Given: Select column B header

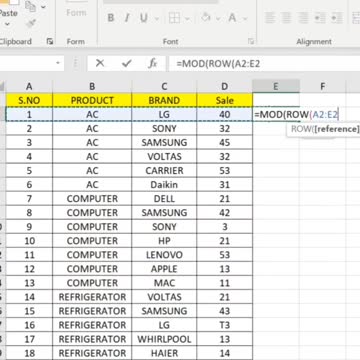Looking at the screenshot, I should [92, 86].
